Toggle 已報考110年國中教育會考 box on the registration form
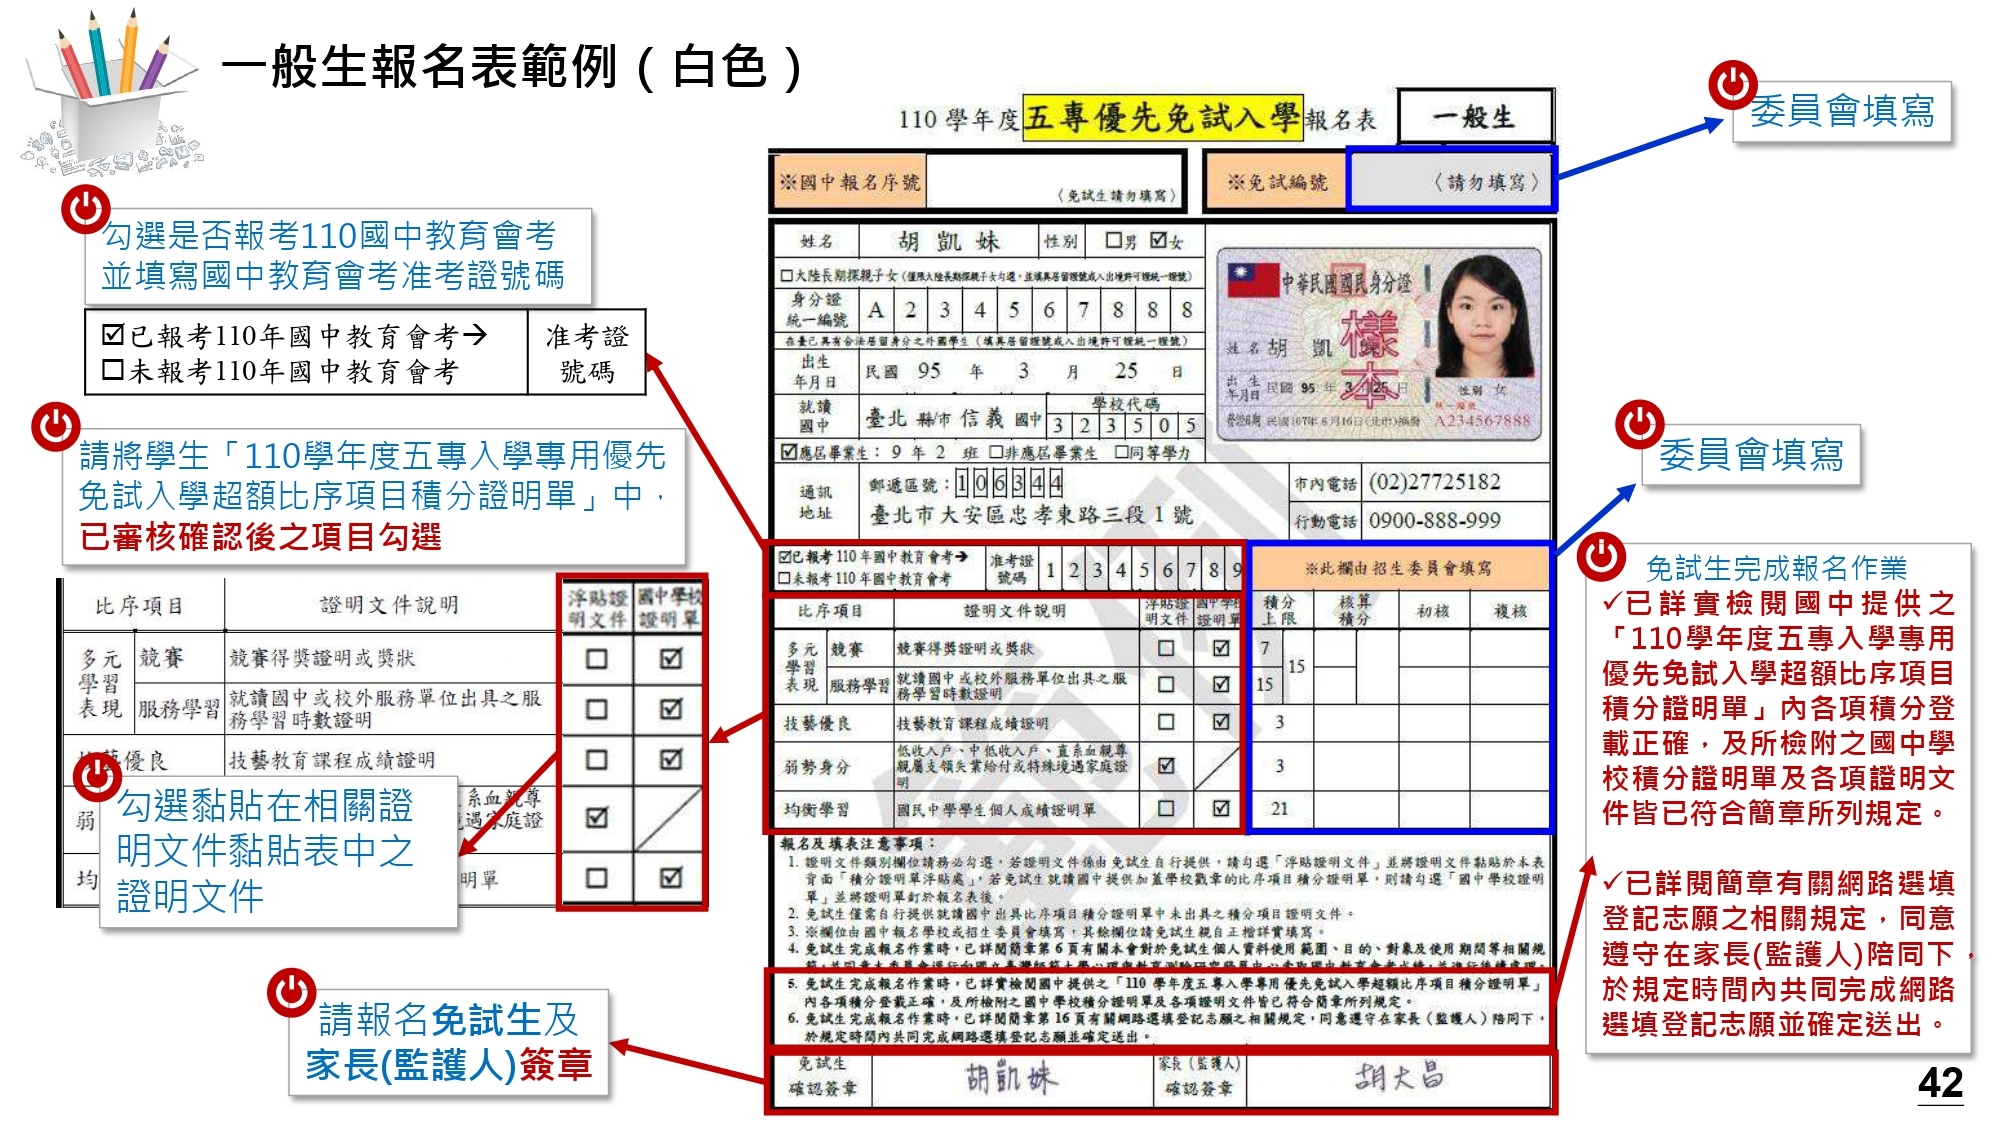 coord(785,556)
